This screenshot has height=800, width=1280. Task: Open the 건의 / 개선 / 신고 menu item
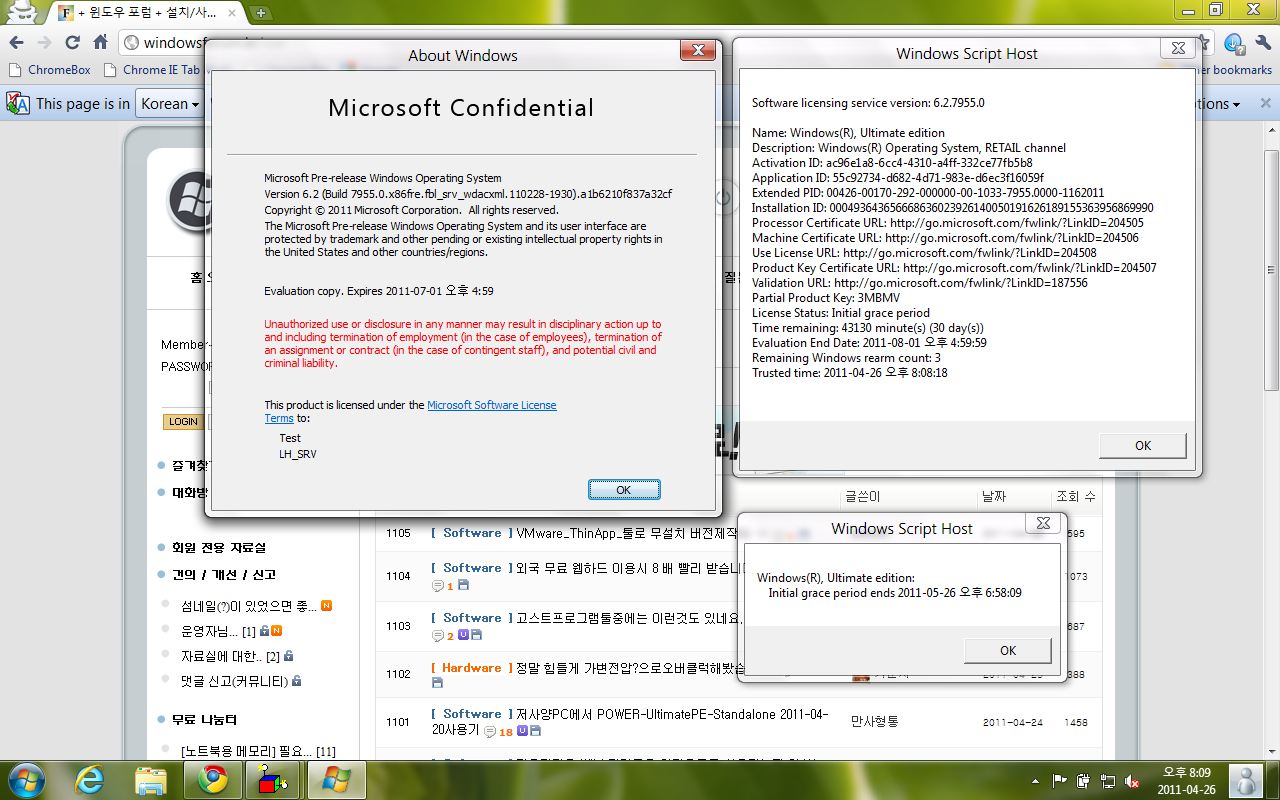[223, 574]
